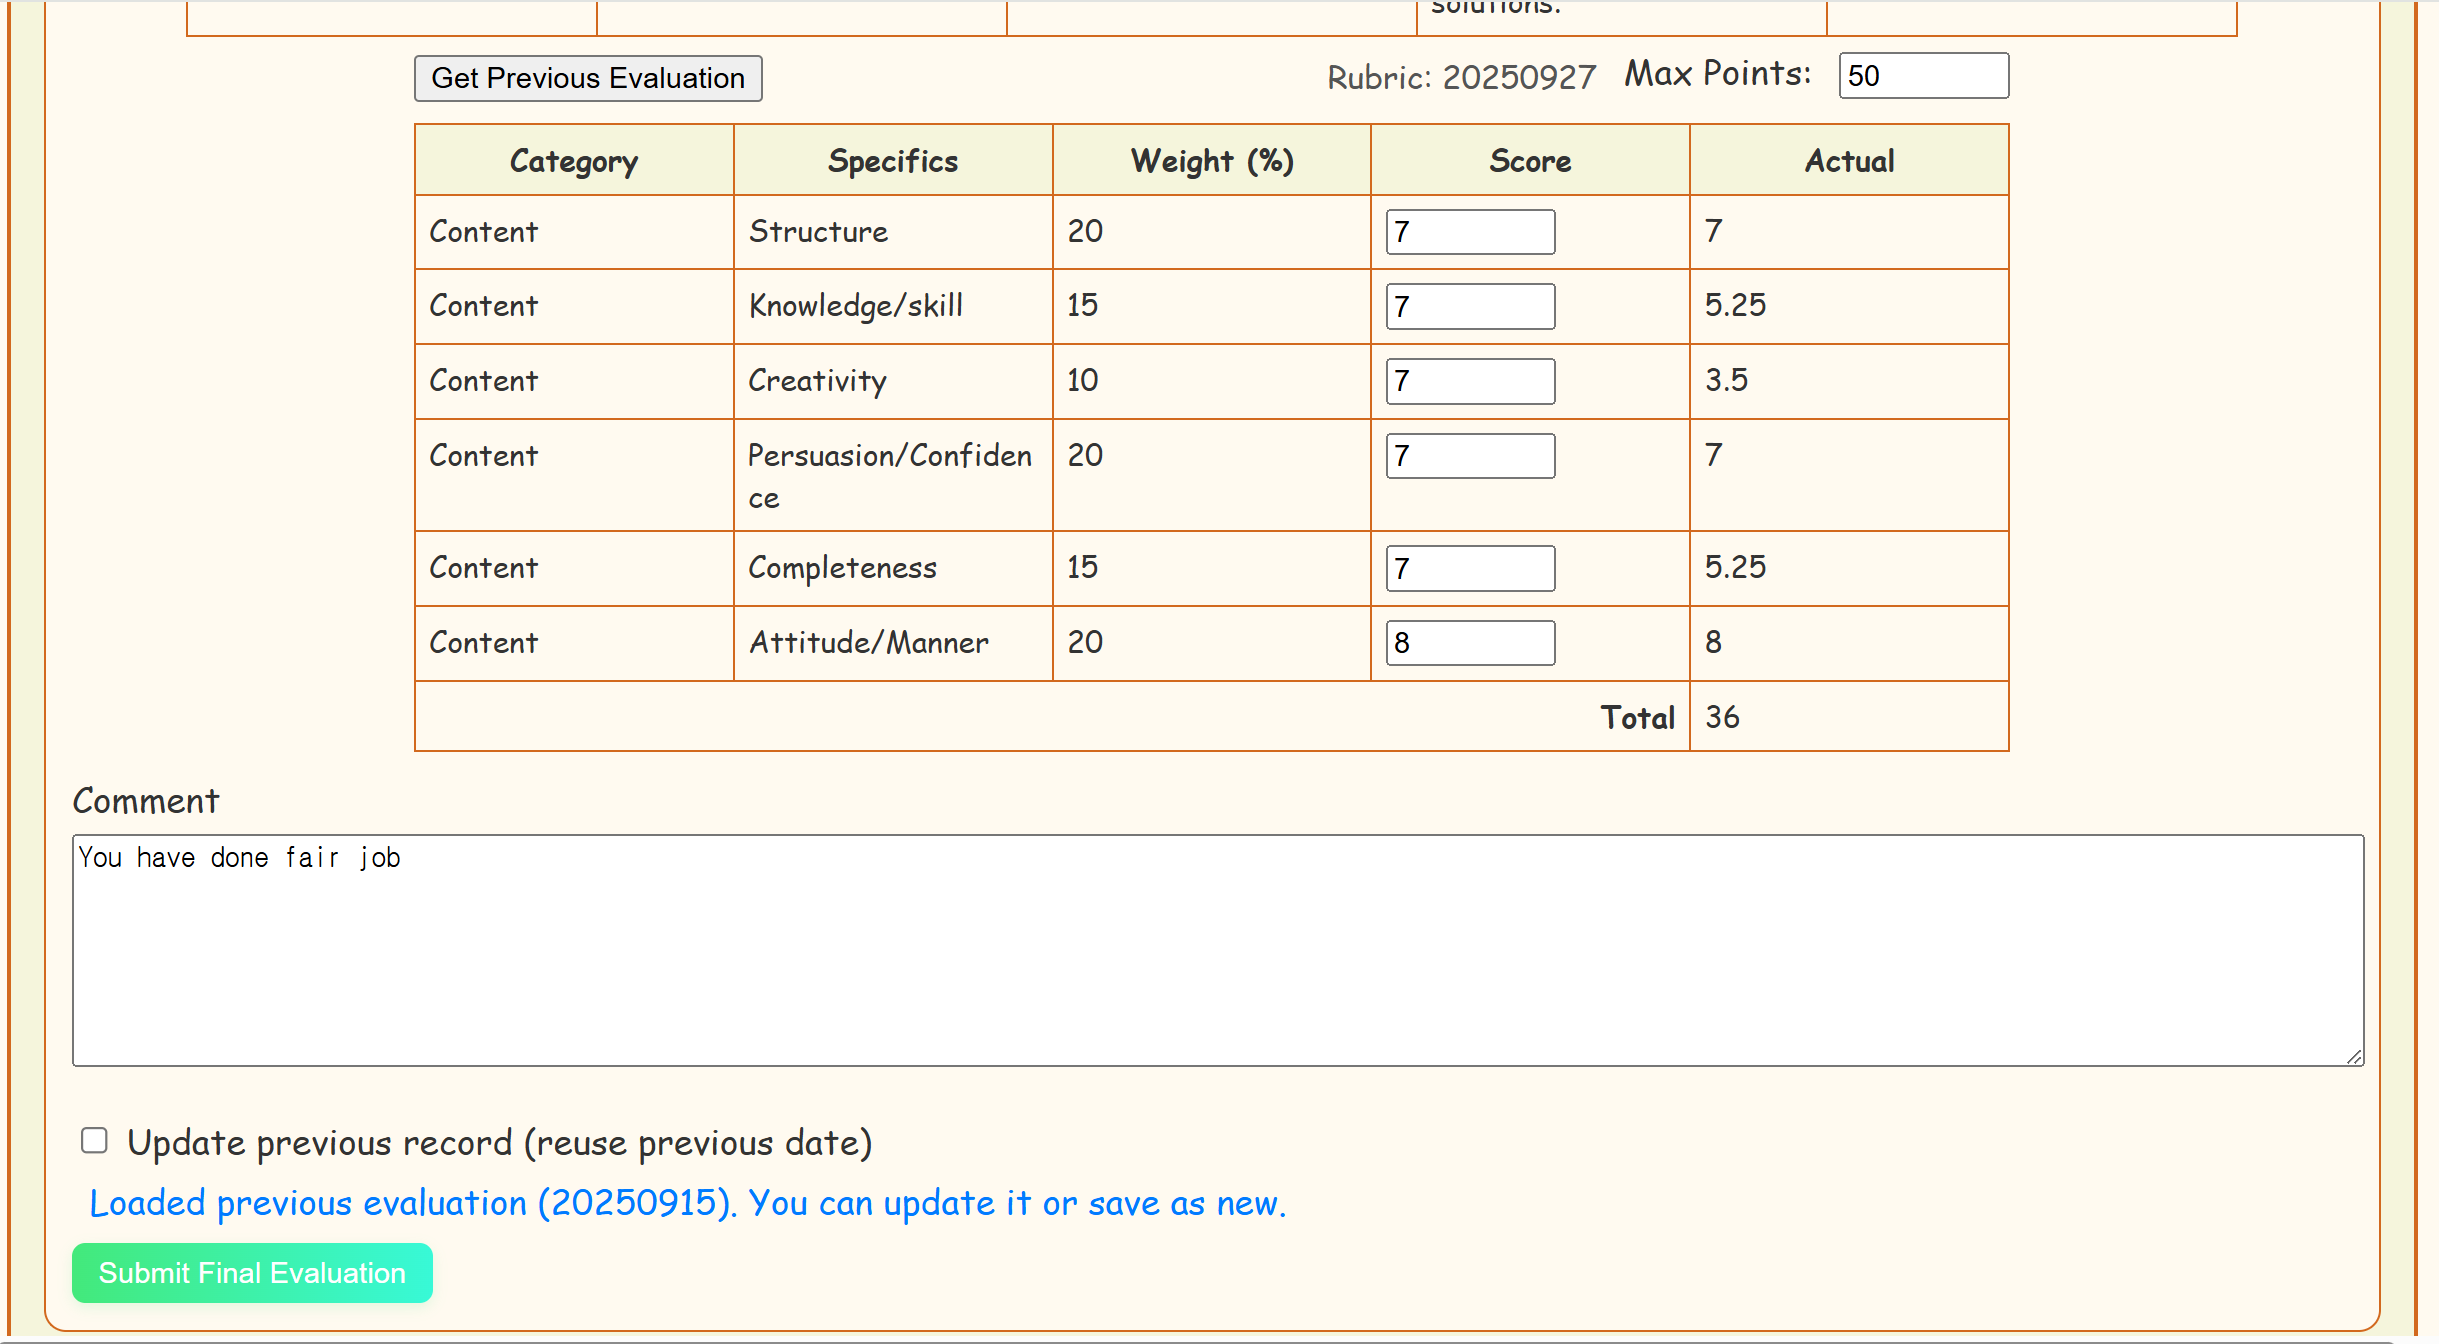Click the Loaded previous evaluation message
Image resolution: width=2439 pixels, height=1344 pixels.
click(x=687, y=1203)
